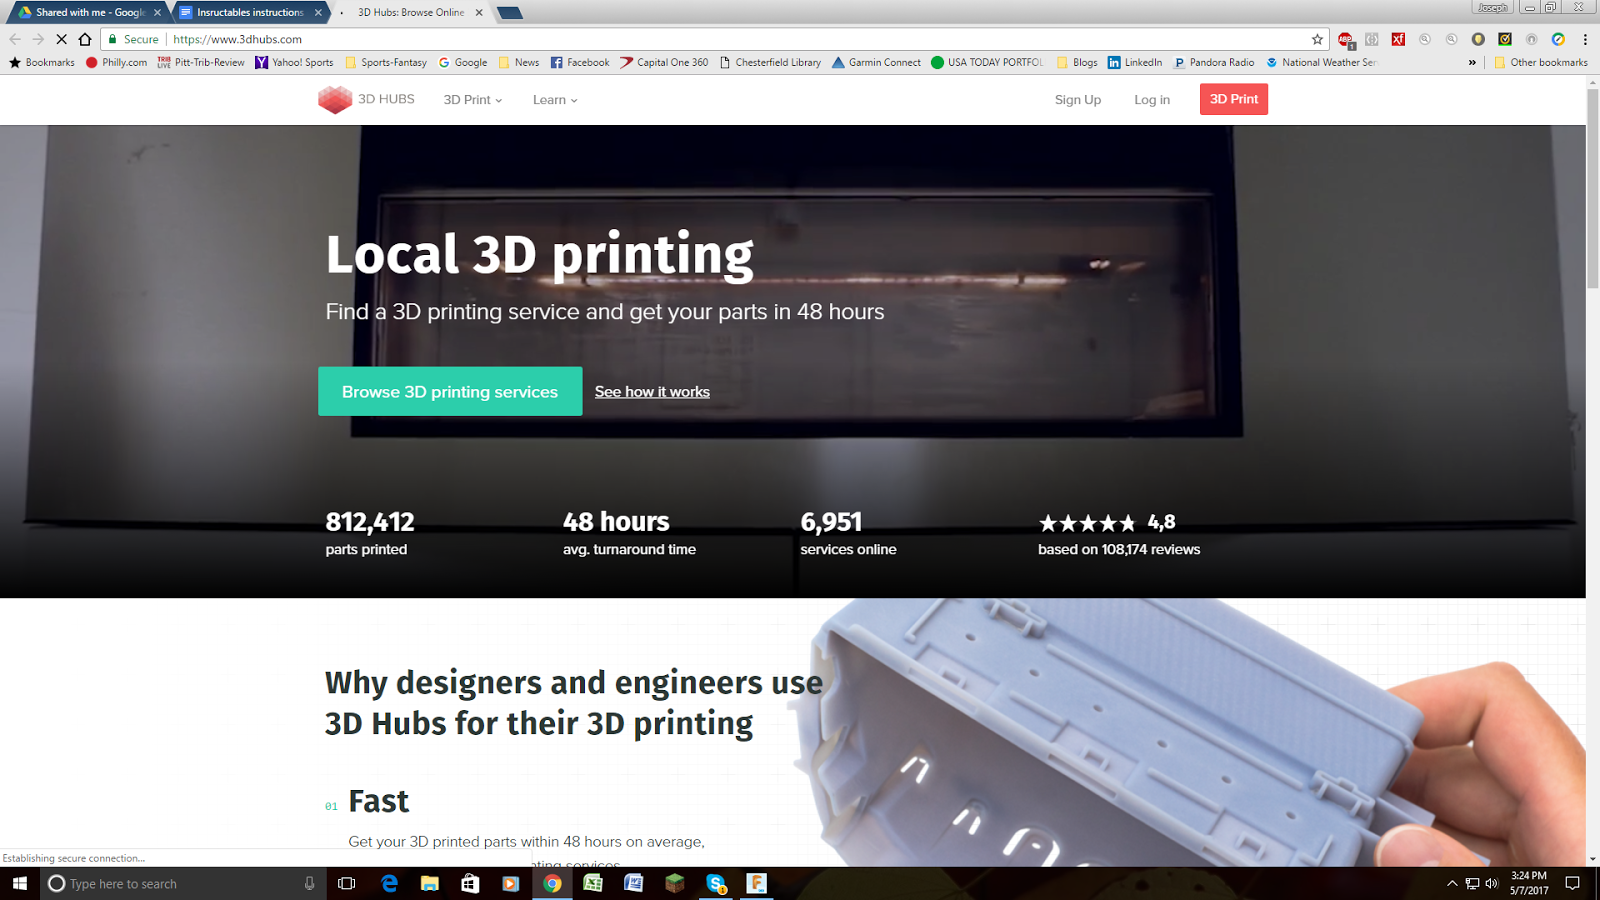Switch to Shared with me Google Drive tab
Image resolution: width=1600 pixels, height=900 pixels.
[88, 12]
